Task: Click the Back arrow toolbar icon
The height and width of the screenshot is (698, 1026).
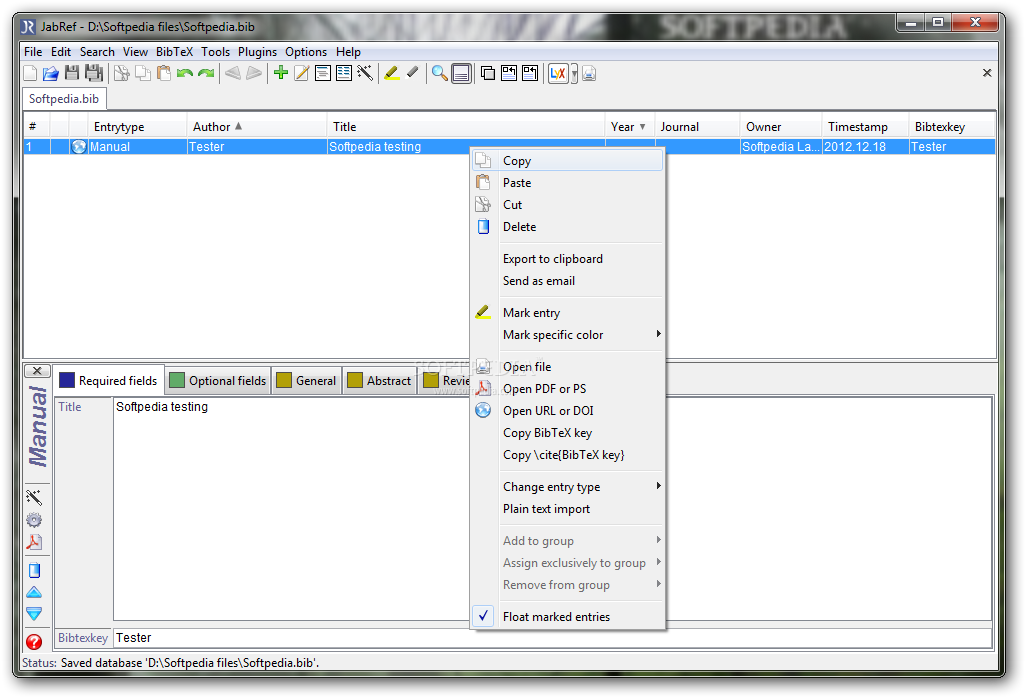Action: tap(233, 73)
